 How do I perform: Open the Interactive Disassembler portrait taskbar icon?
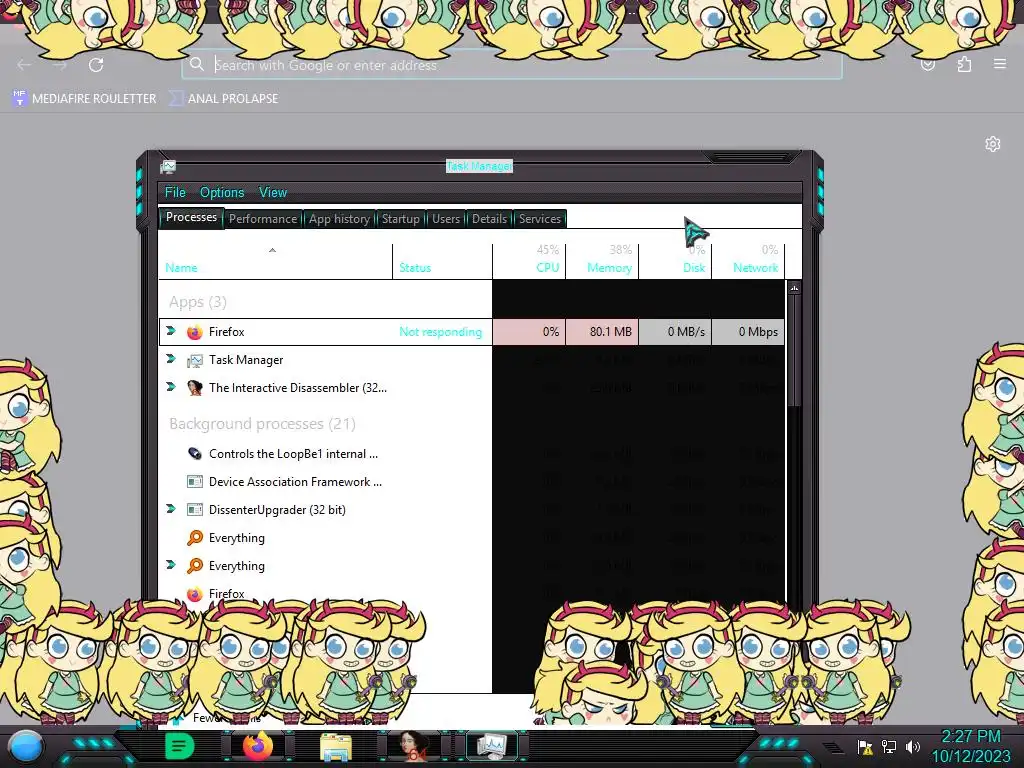(413, 746)
